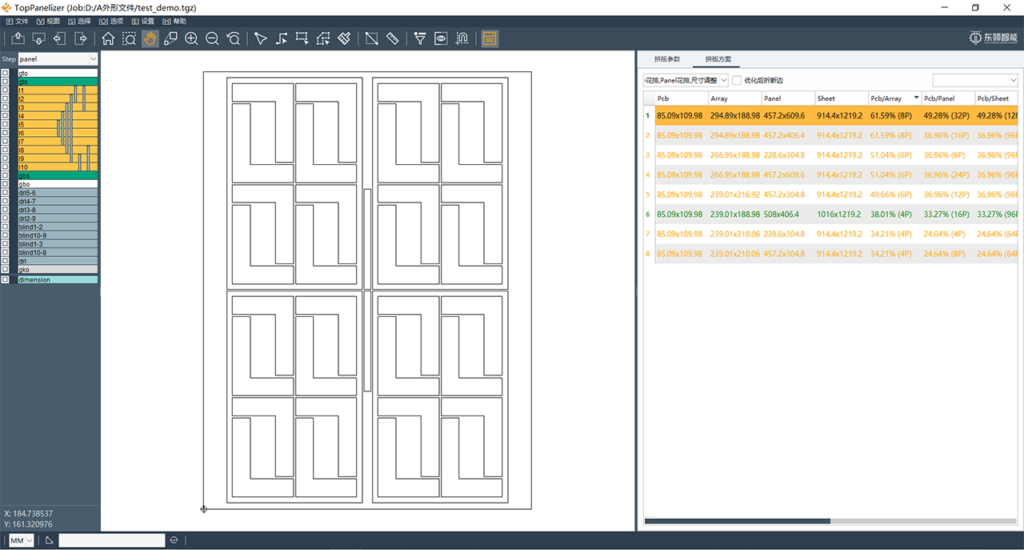Select the blind1-2 layer color bar
The image size is (1024, 550).
pos(57,227)
